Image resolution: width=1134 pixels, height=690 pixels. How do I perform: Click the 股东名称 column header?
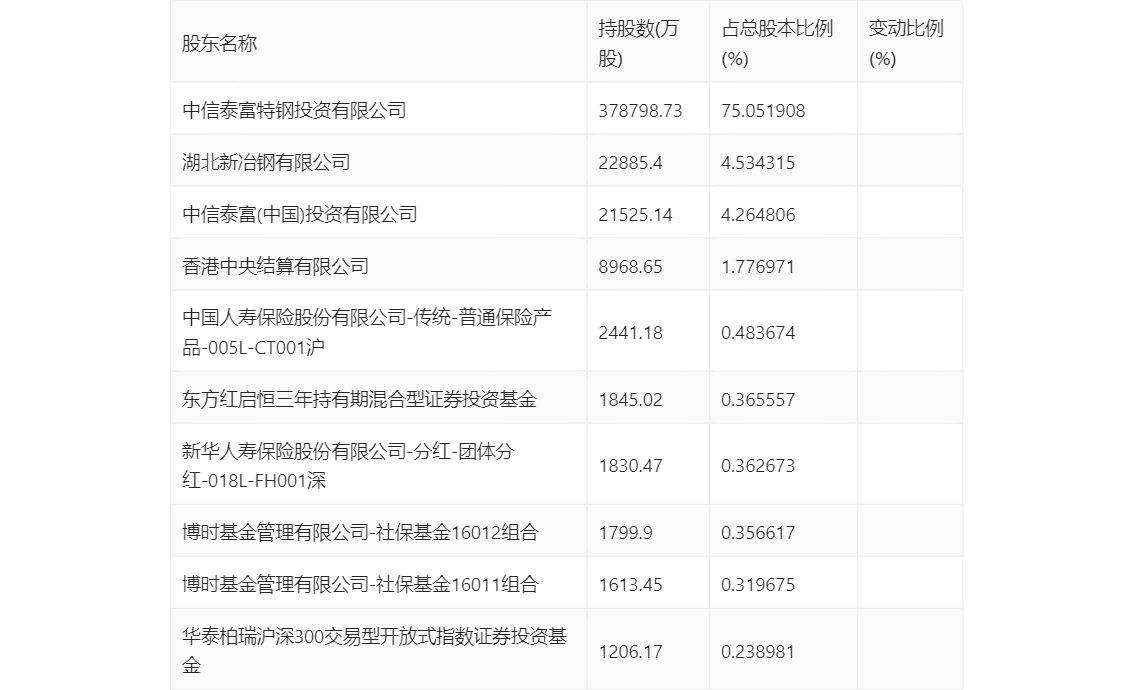pyautogui.click(x=219, y=43)
